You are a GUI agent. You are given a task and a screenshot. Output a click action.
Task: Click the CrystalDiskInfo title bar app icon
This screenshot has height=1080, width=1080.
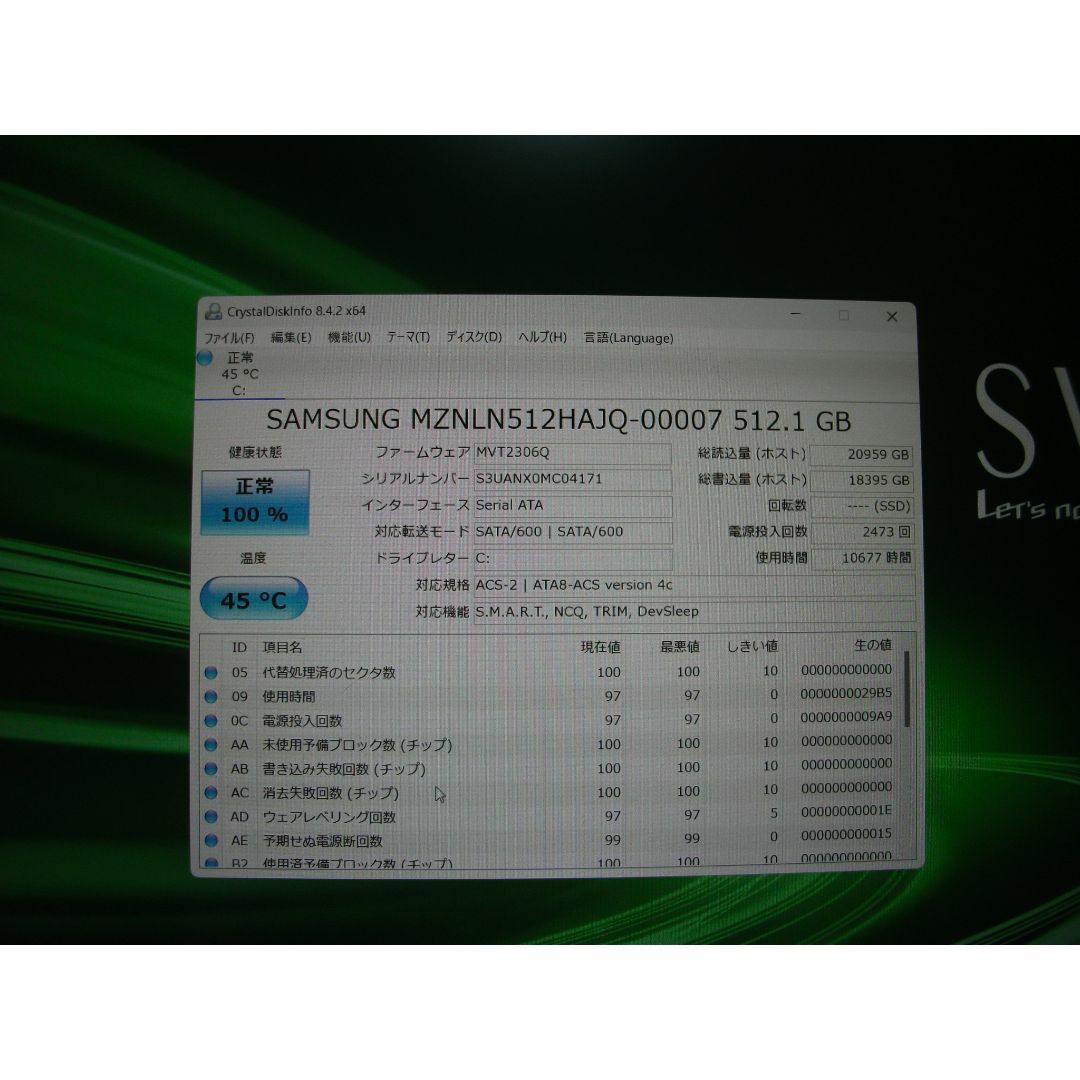213,311
